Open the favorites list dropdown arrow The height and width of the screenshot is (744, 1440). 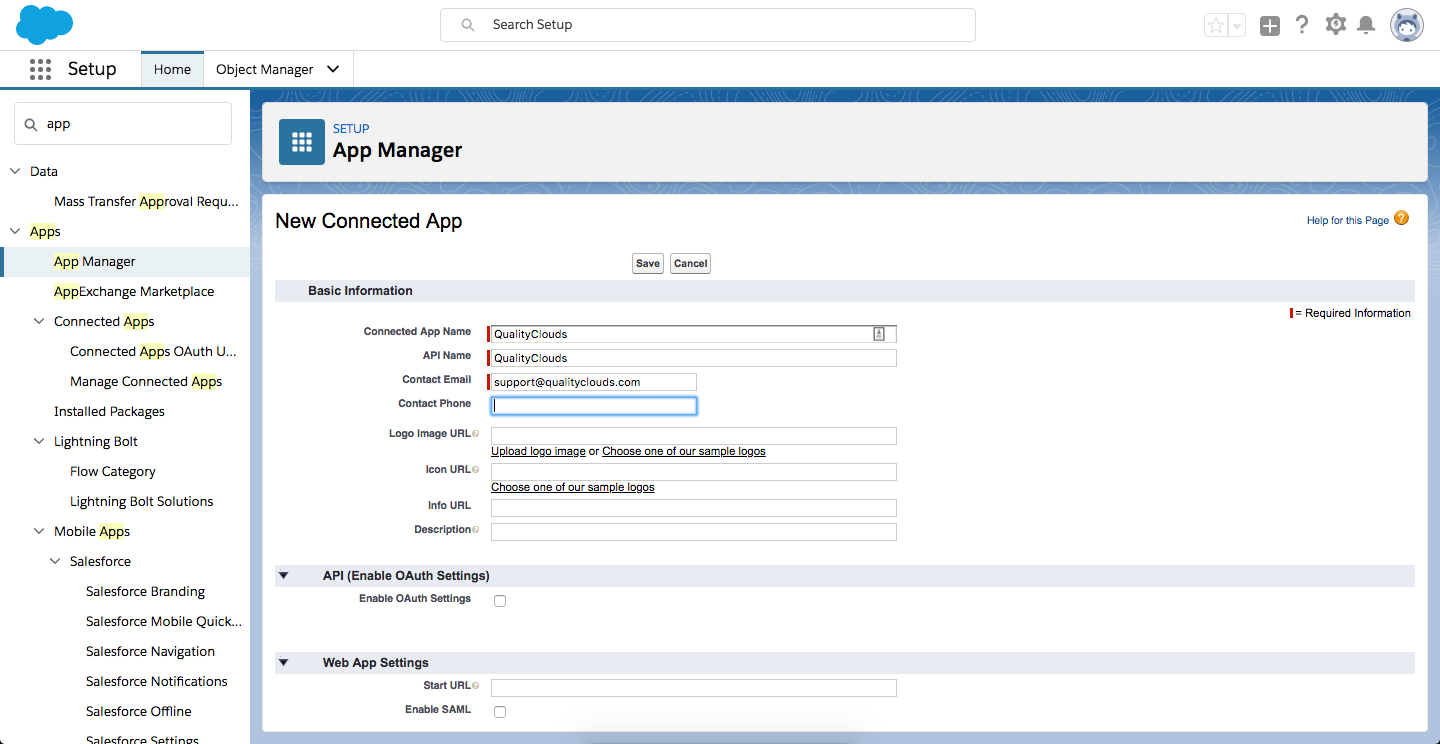click(1237, 26)
